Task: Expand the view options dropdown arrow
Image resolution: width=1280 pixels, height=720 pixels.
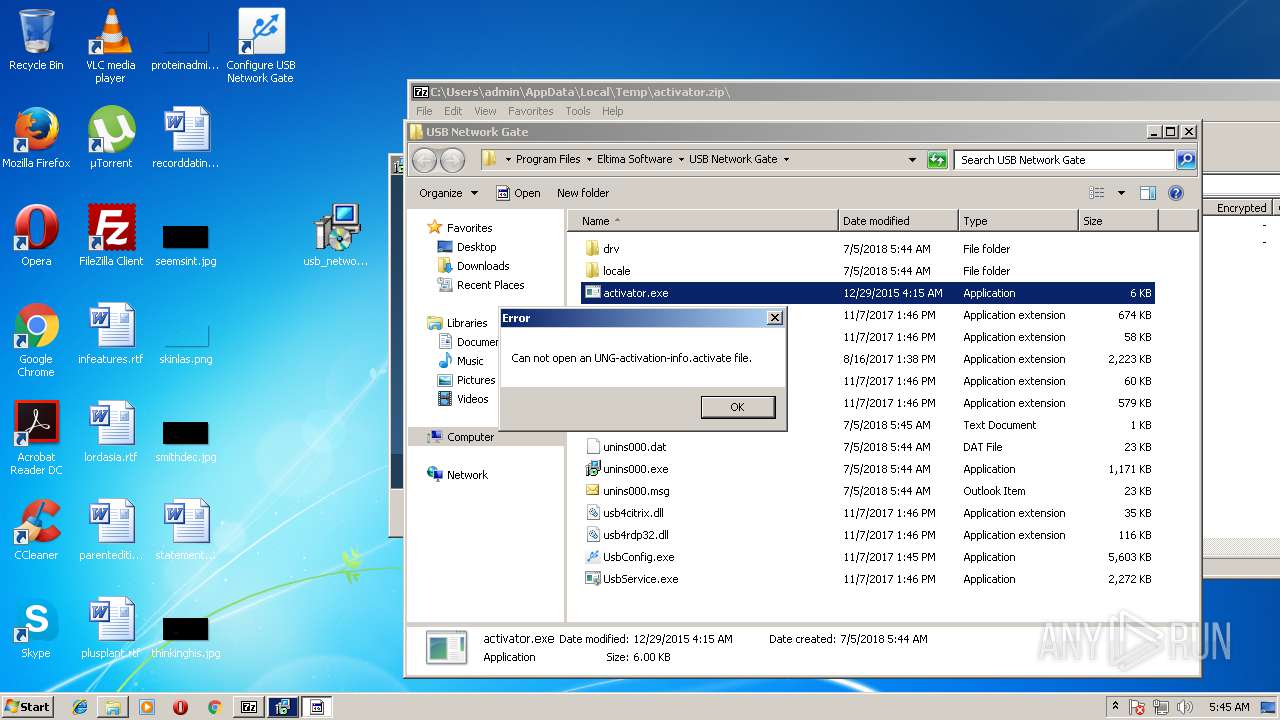Action: tap(1121, 193)
